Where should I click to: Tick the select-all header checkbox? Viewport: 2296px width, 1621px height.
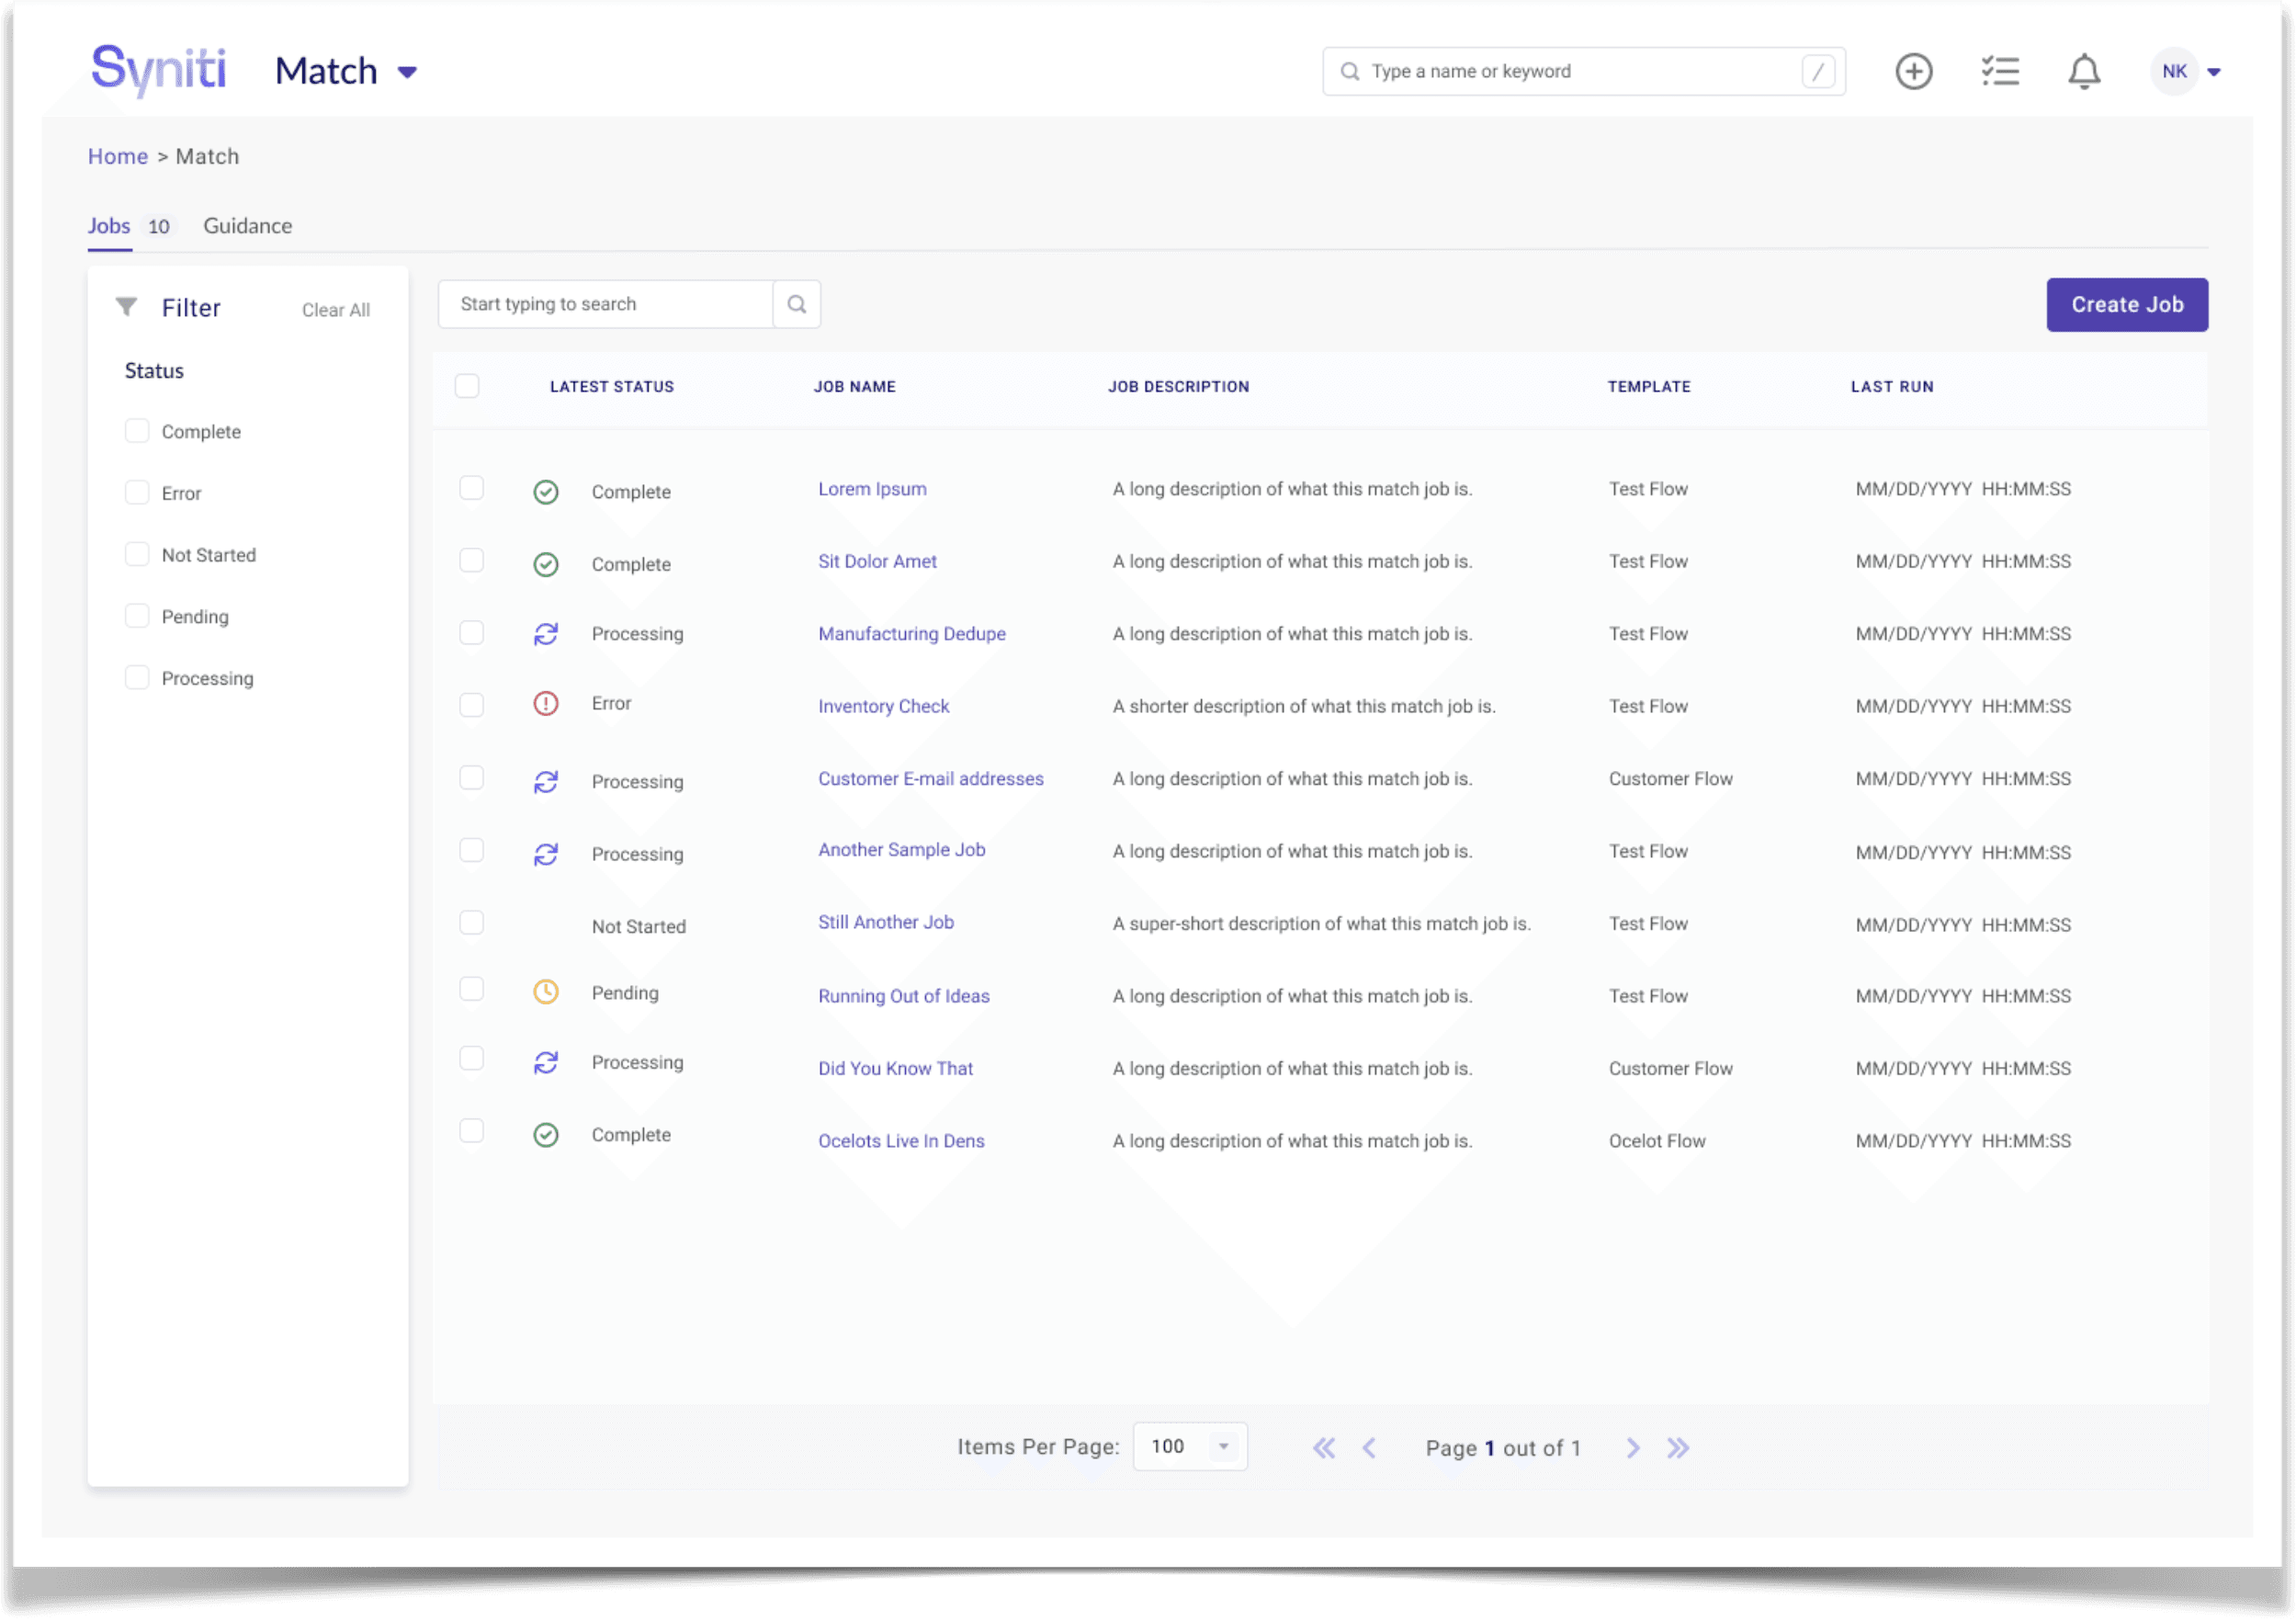(467, 386)
